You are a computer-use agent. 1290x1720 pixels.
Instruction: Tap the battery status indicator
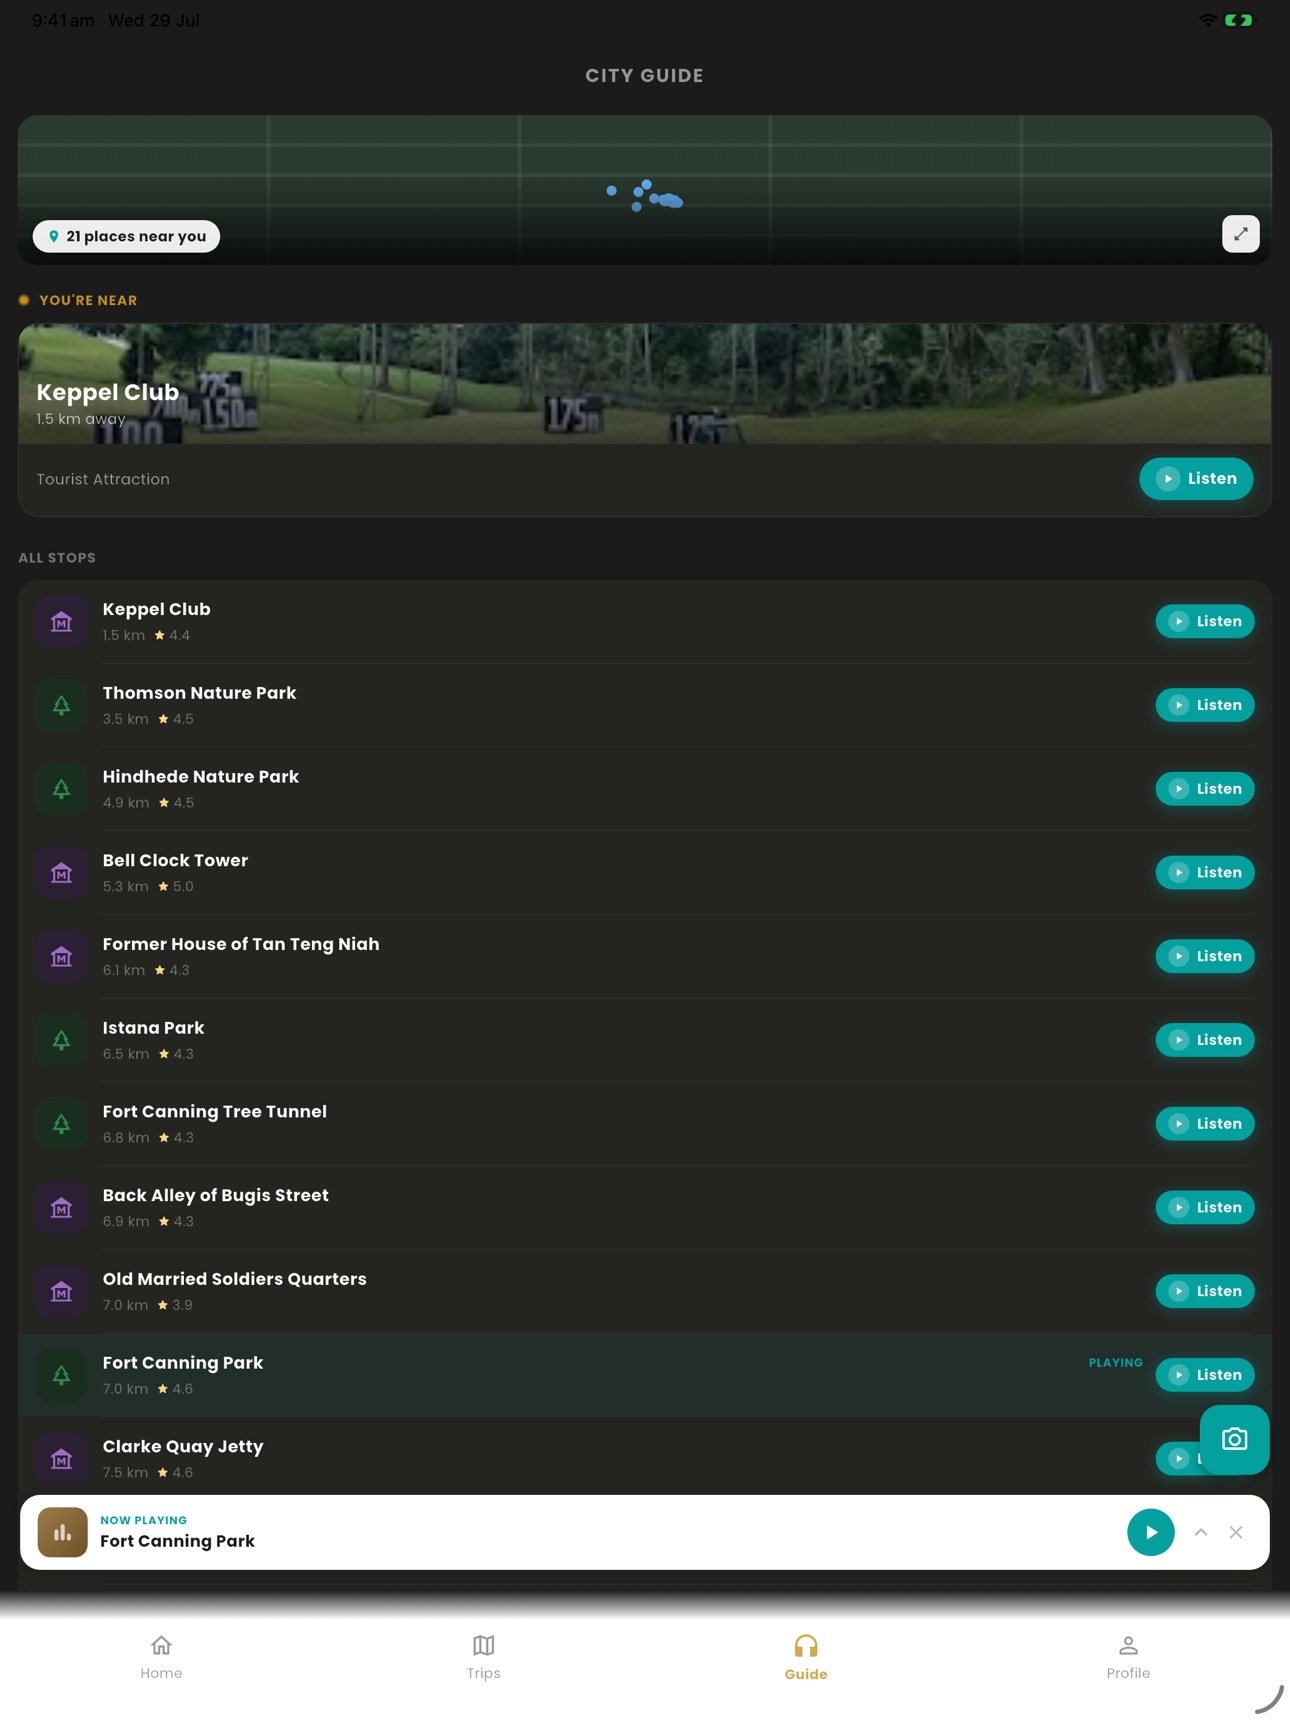click(x=1239, y=20)
